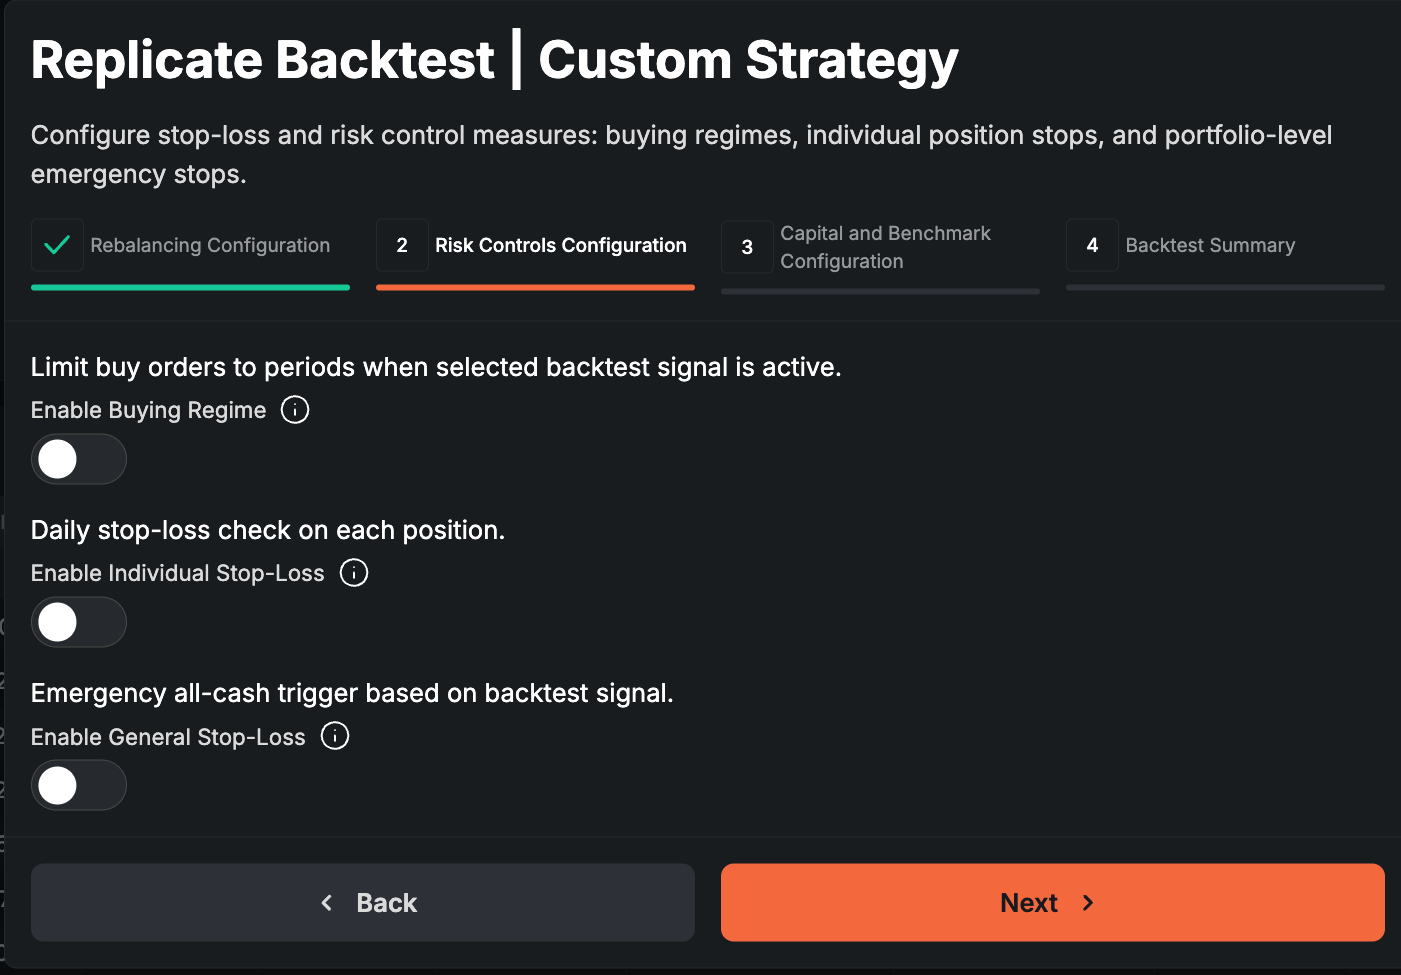Click the green Rebalancing progress bar
This screenshot has width=1401, height=975.
(190, 287)
